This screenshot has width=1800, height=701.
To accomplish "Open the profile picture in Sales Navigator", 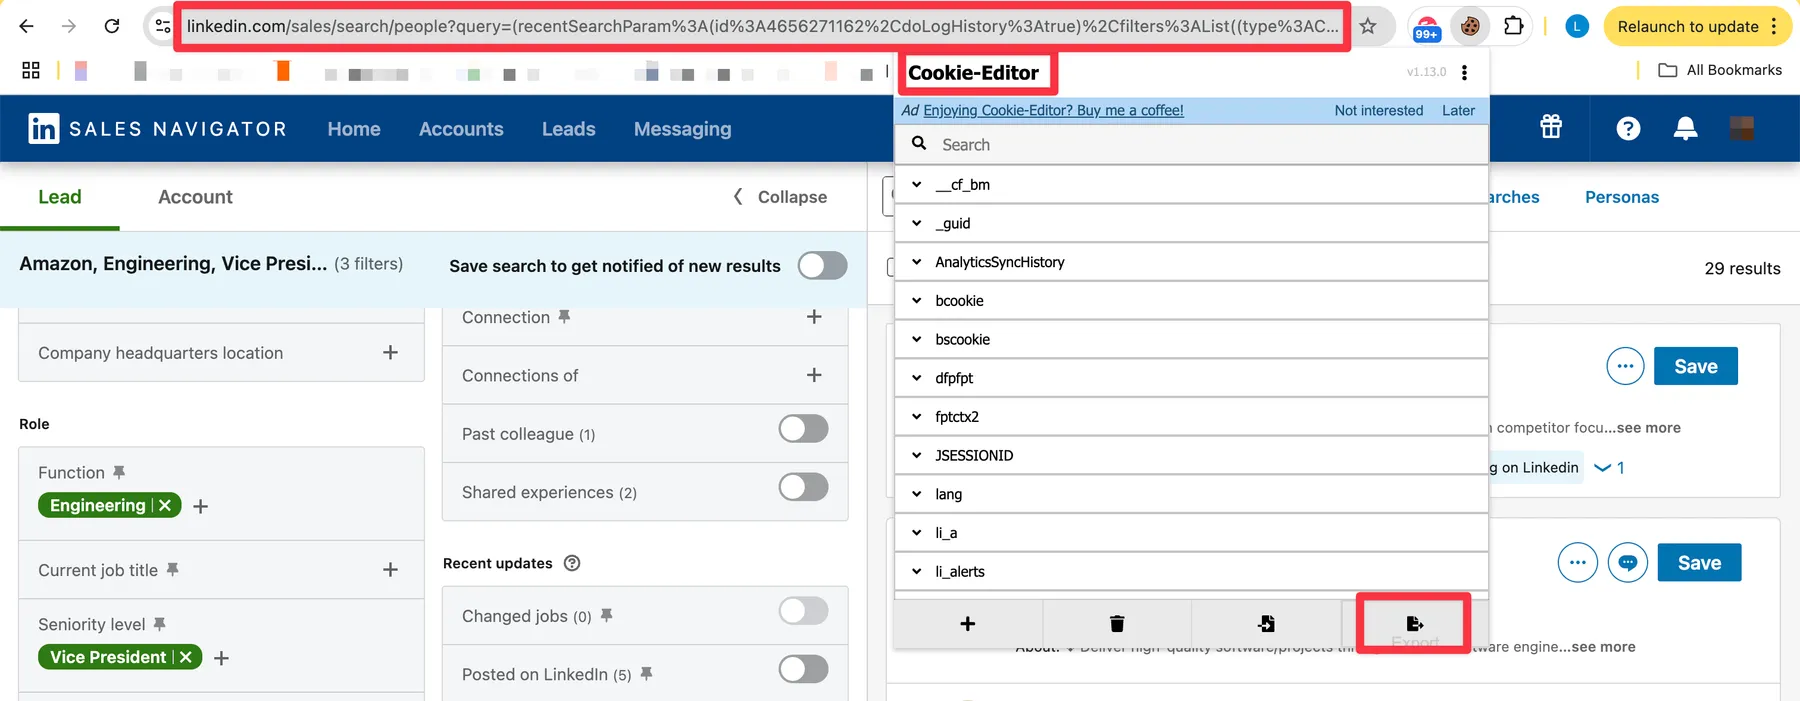I will tap(1742, 128).
